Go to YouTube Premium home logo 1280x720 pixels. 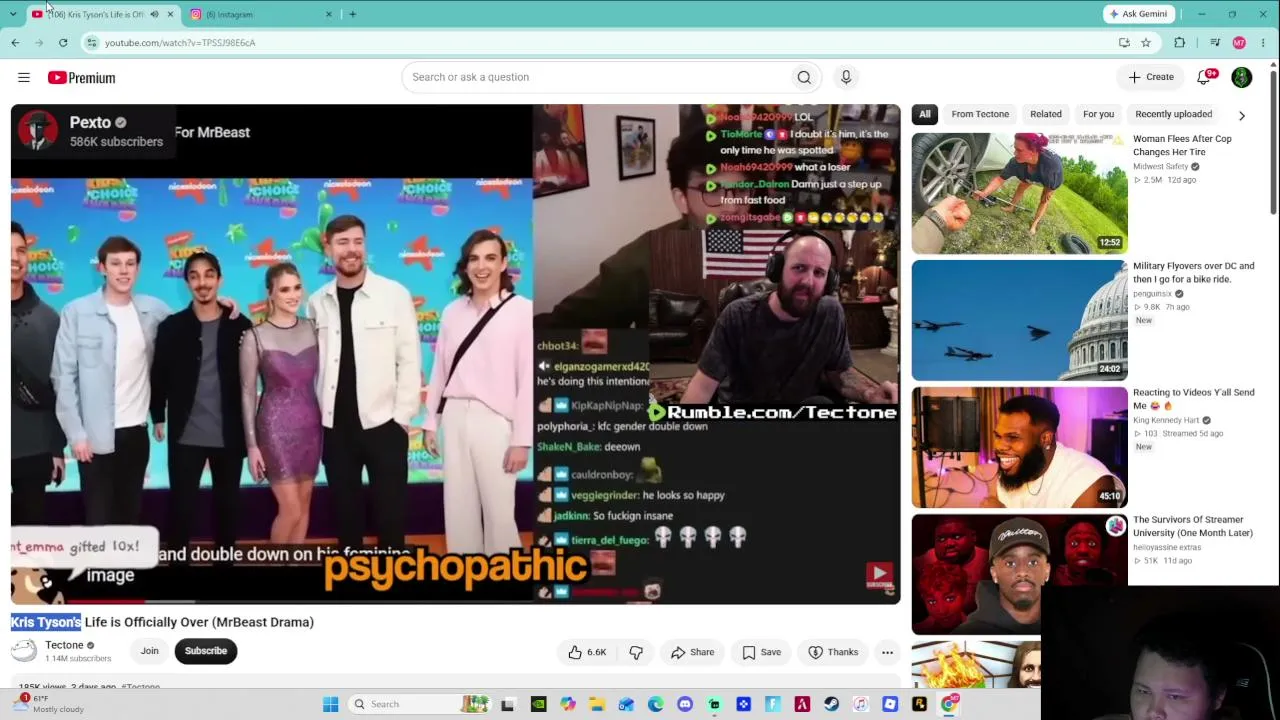tap(82, 77)
